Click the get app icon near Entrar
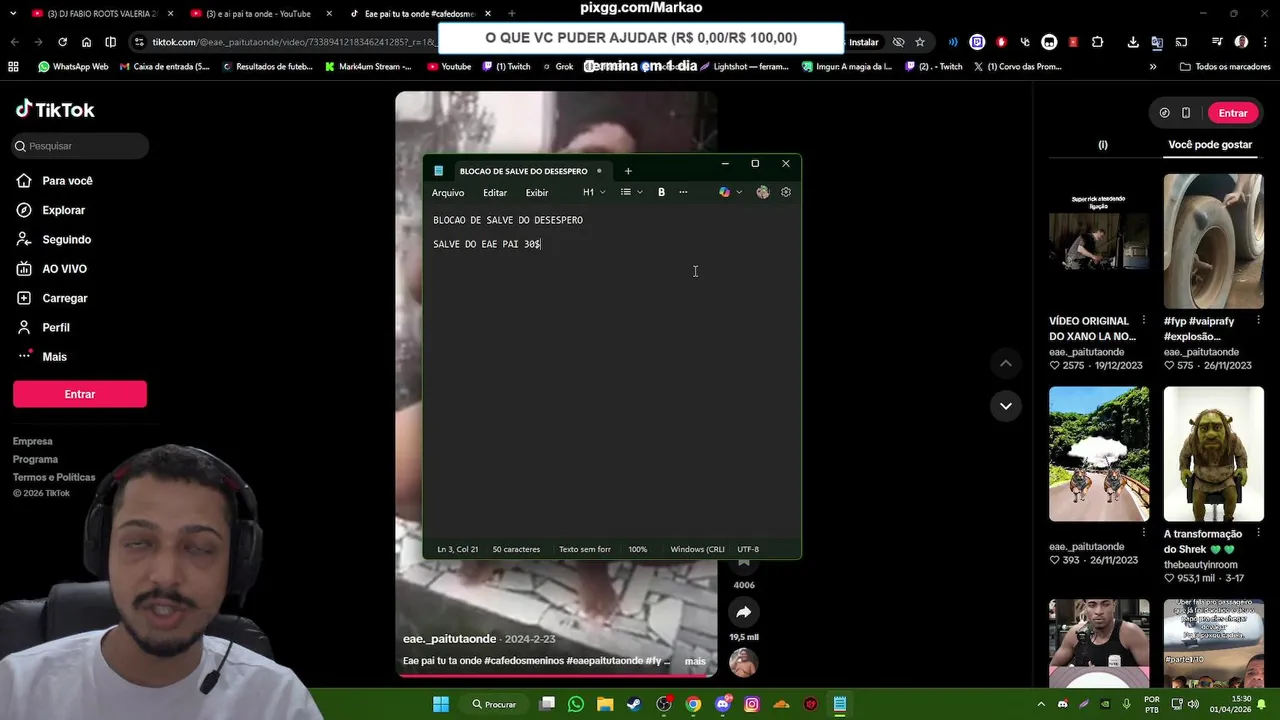 pos(1186,113)
